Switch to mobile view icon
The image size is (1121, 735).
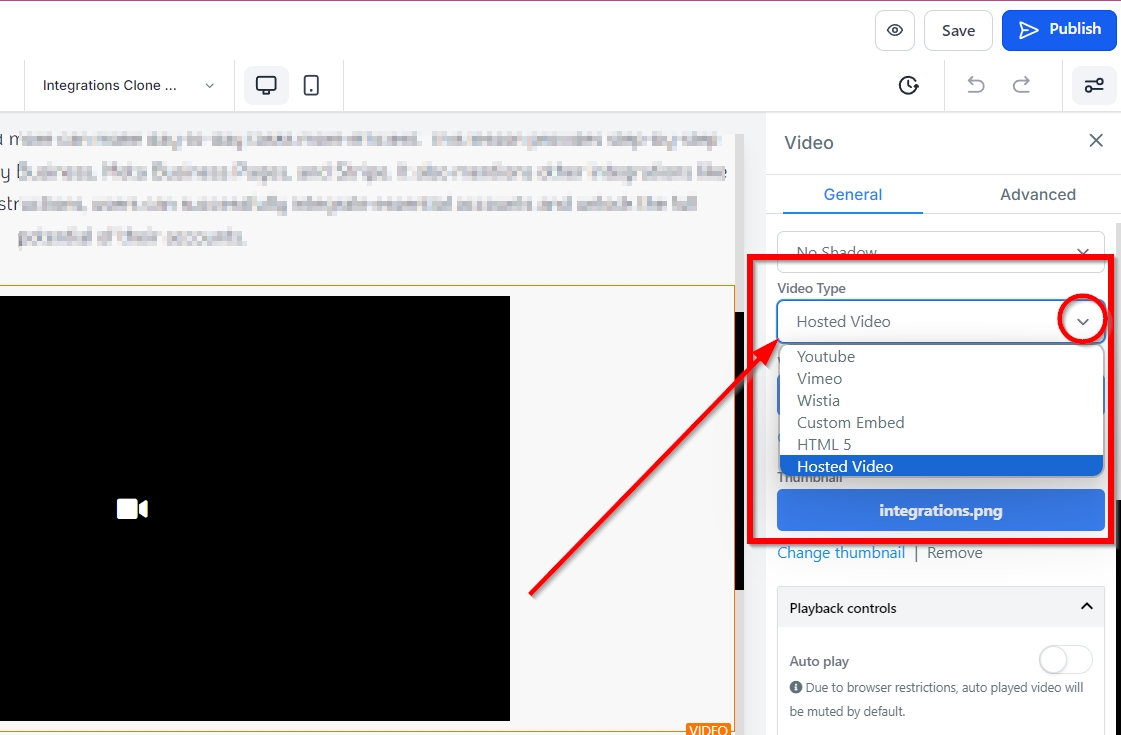point(311,86)
